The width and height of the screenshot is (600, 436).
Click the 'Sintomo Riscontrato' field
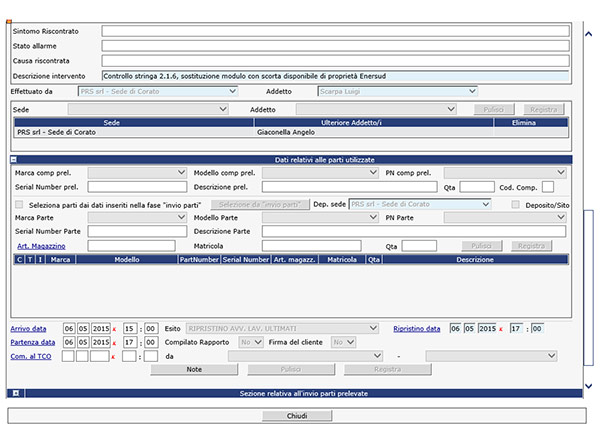click(x=336, y=31)
